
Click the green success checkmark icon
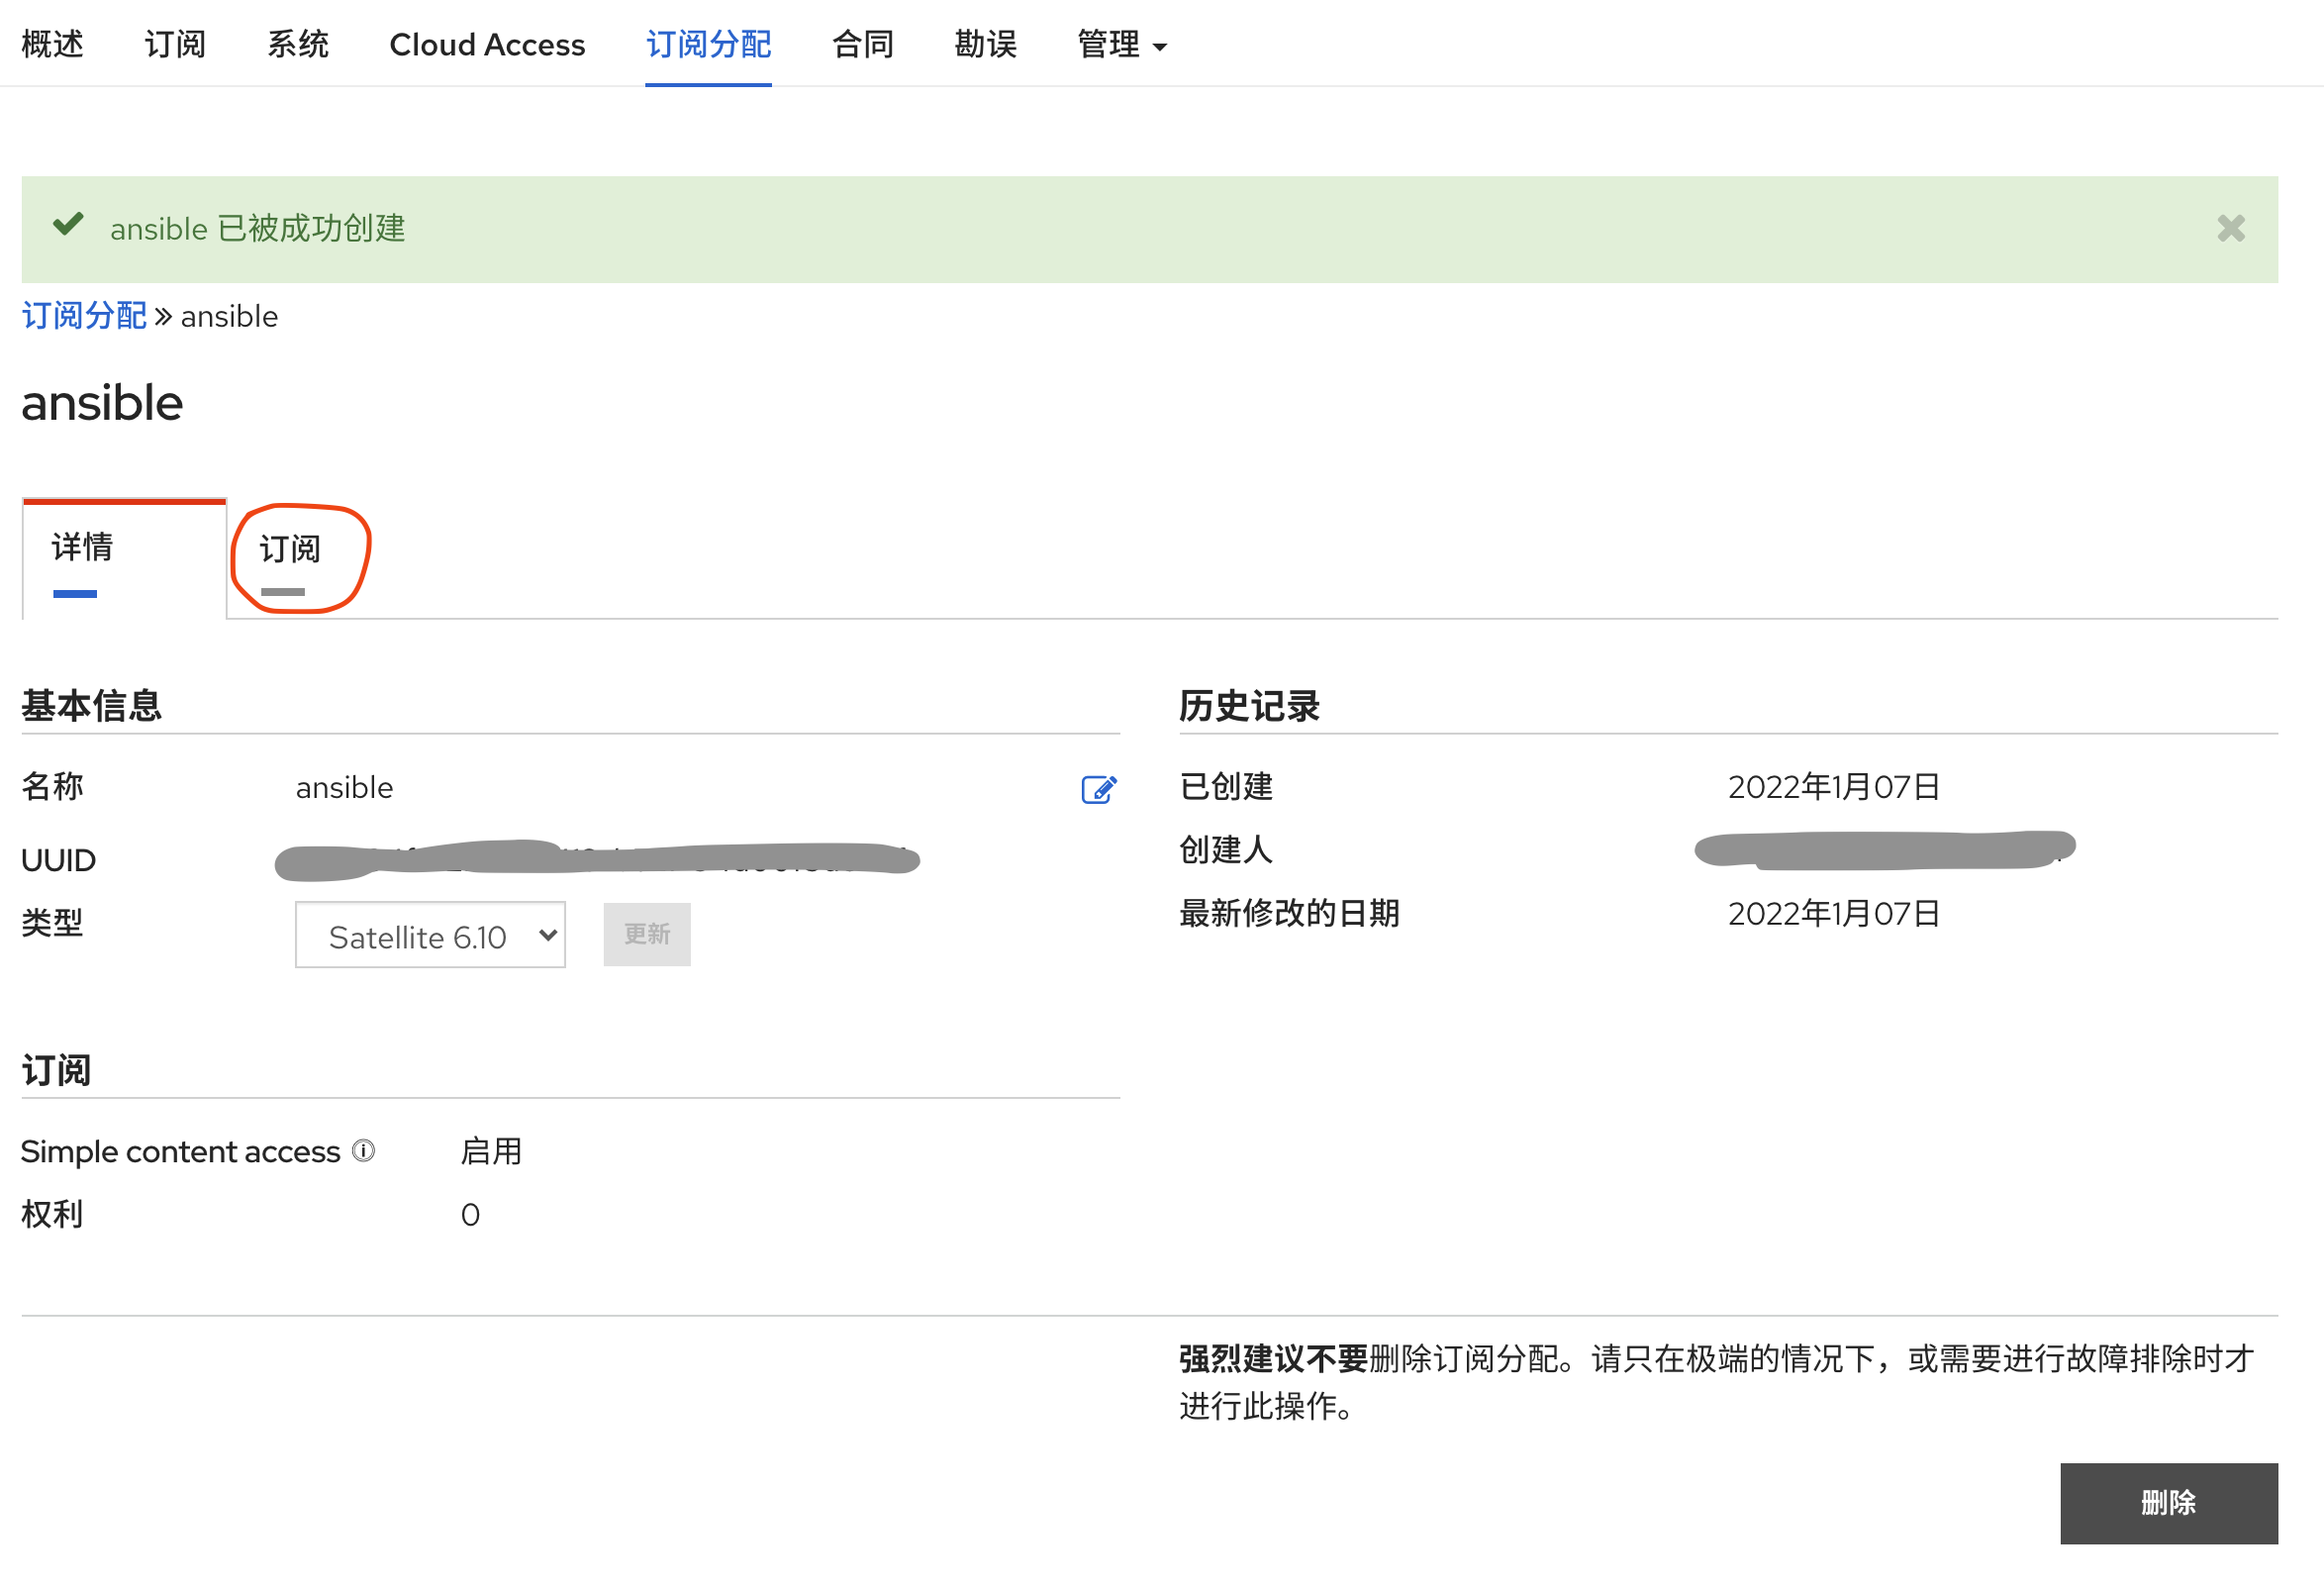click(68, 225)
